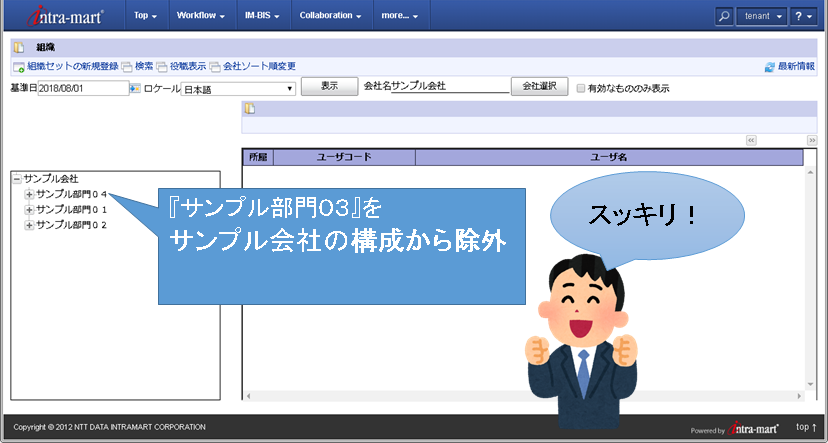Viewport: 828px width, 443px height.
Task: Click the 会社選択 button
Action: pyautogui.click(x=539, y=86)
